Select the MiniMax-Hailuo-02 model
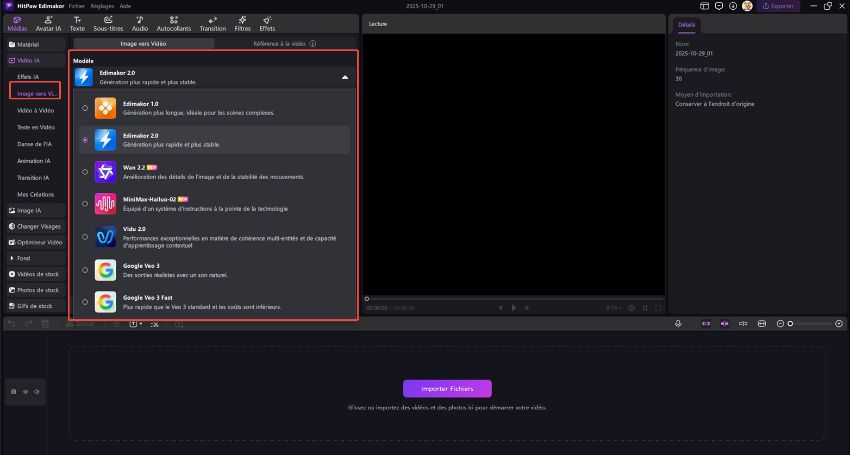Viewport: 850px width, 455px height. (214, 204)
